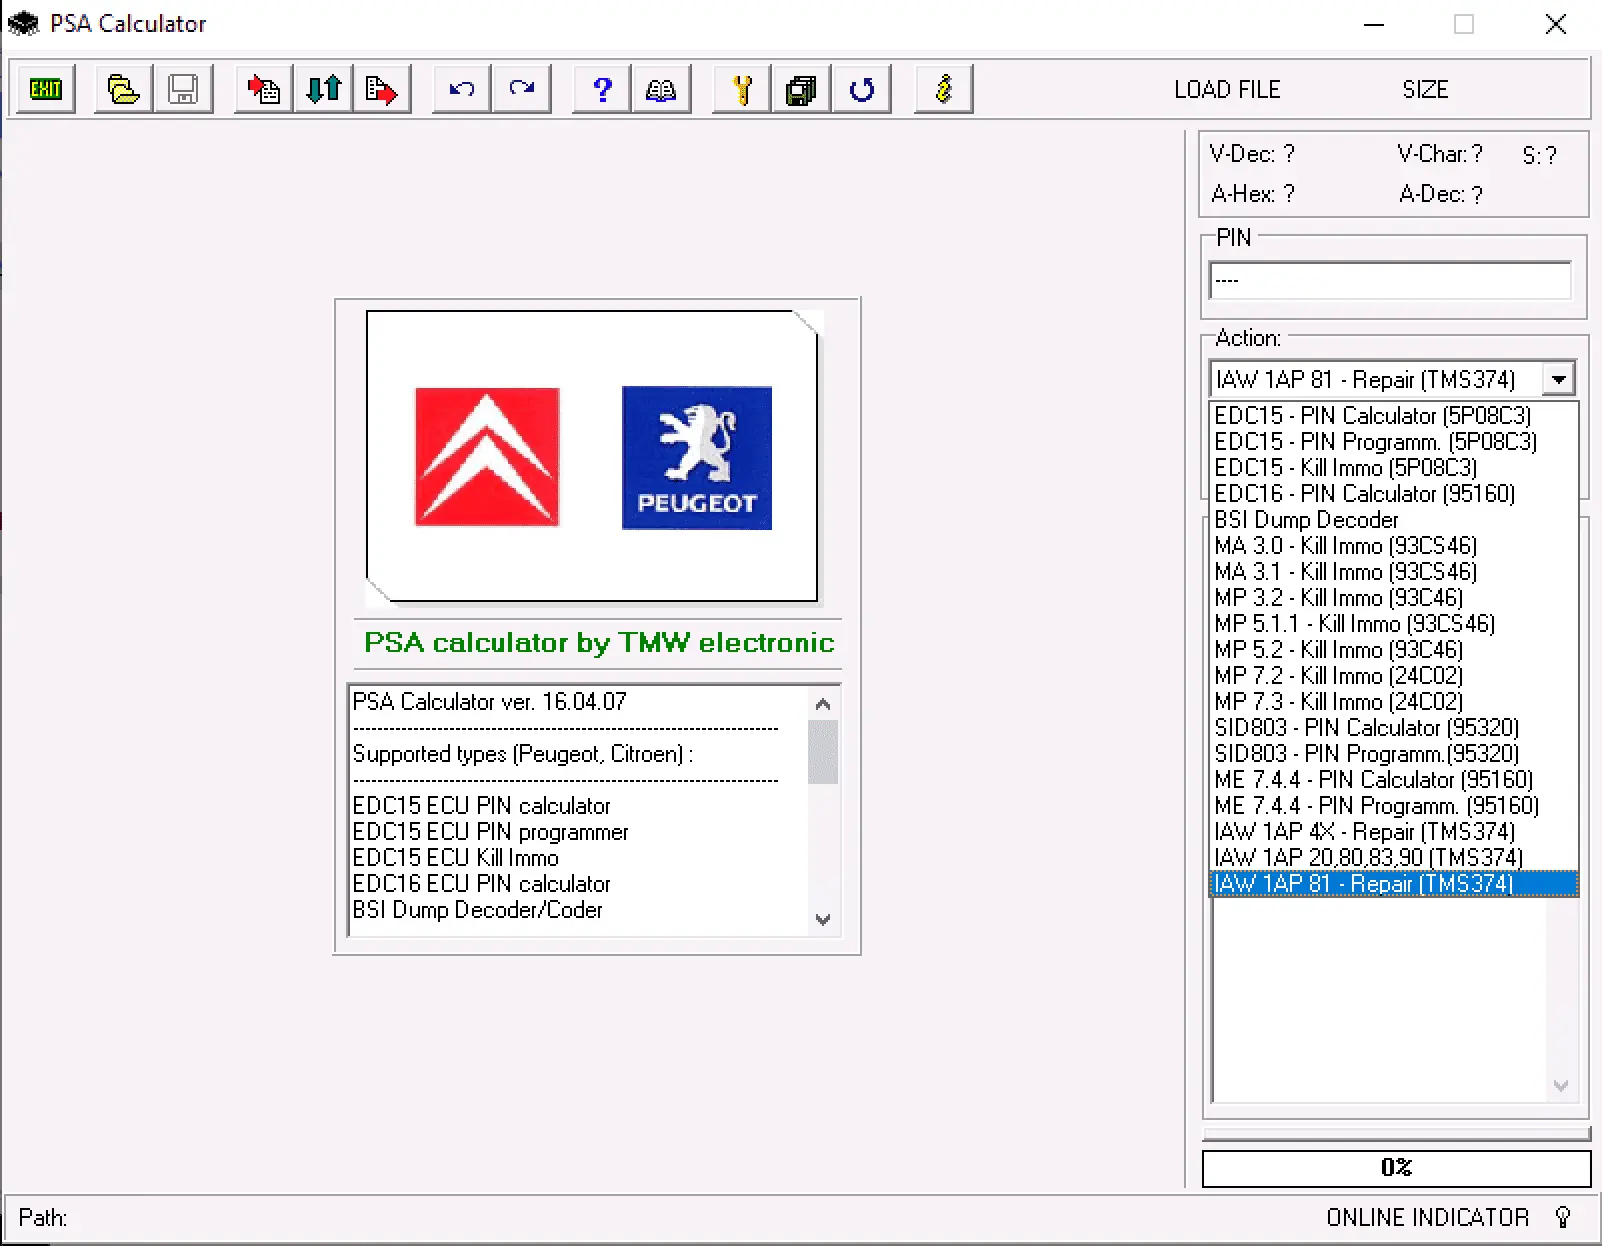
Task: Click the 'LOAD FILE' label
Action: click(1227, 90)
